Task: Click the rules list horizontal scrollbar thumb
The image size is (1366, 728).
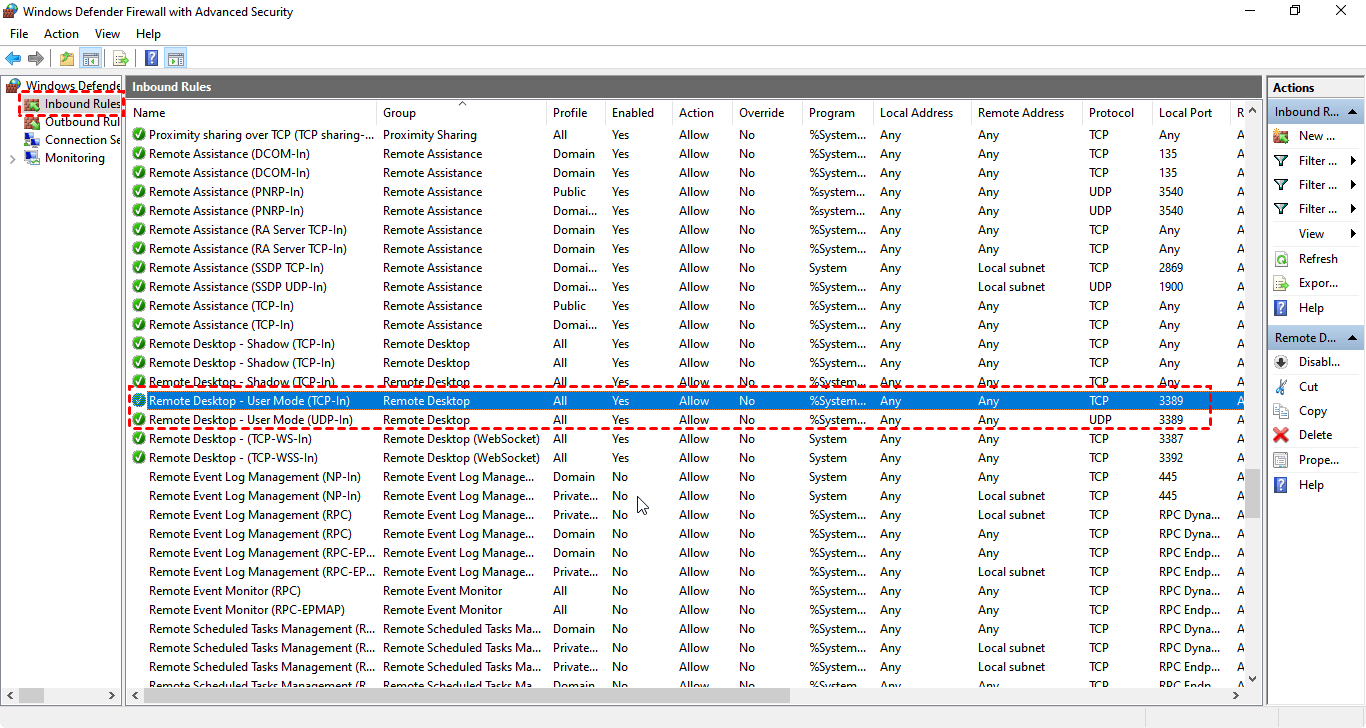Action: point(467,695)
